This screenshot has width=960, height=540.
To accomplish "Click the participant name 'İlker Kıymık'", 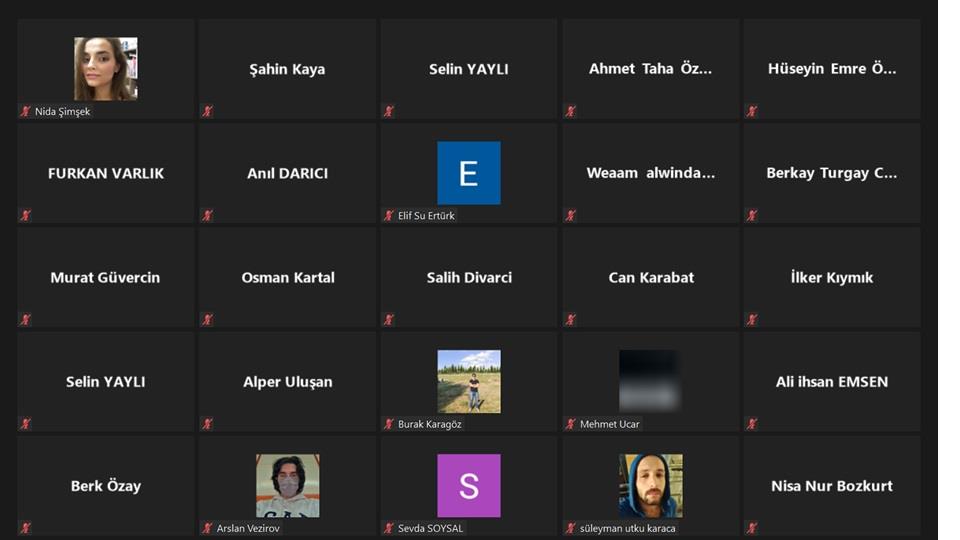I will [x=831, y=277].
